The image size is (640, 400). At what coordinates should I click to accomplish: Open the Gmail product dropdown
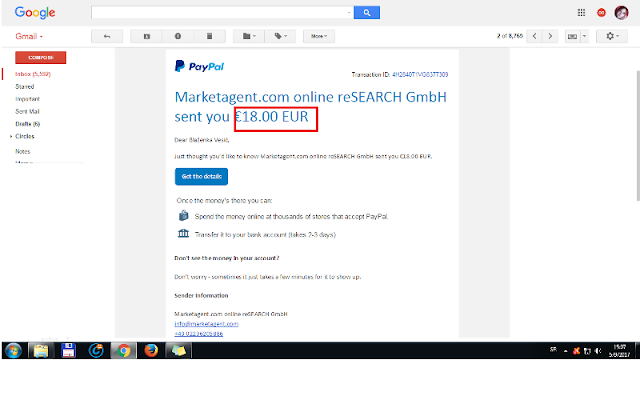[x=29, y=36]
